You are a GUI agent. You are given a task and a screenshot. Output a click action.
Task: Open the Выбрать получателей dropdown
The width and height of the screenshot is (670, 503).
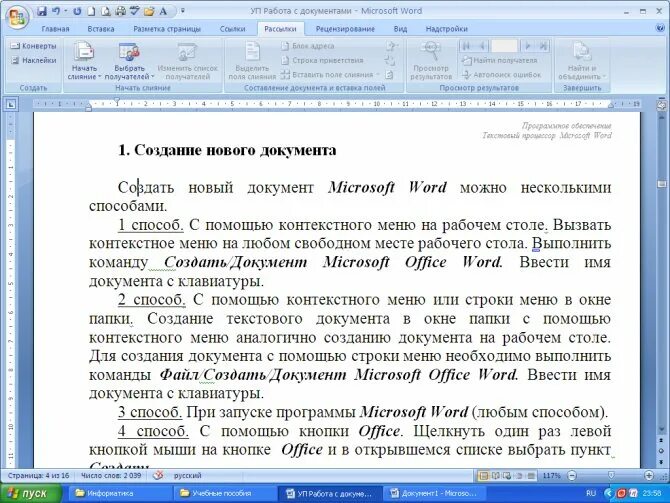pyautogui.click(x=129, y=61)
